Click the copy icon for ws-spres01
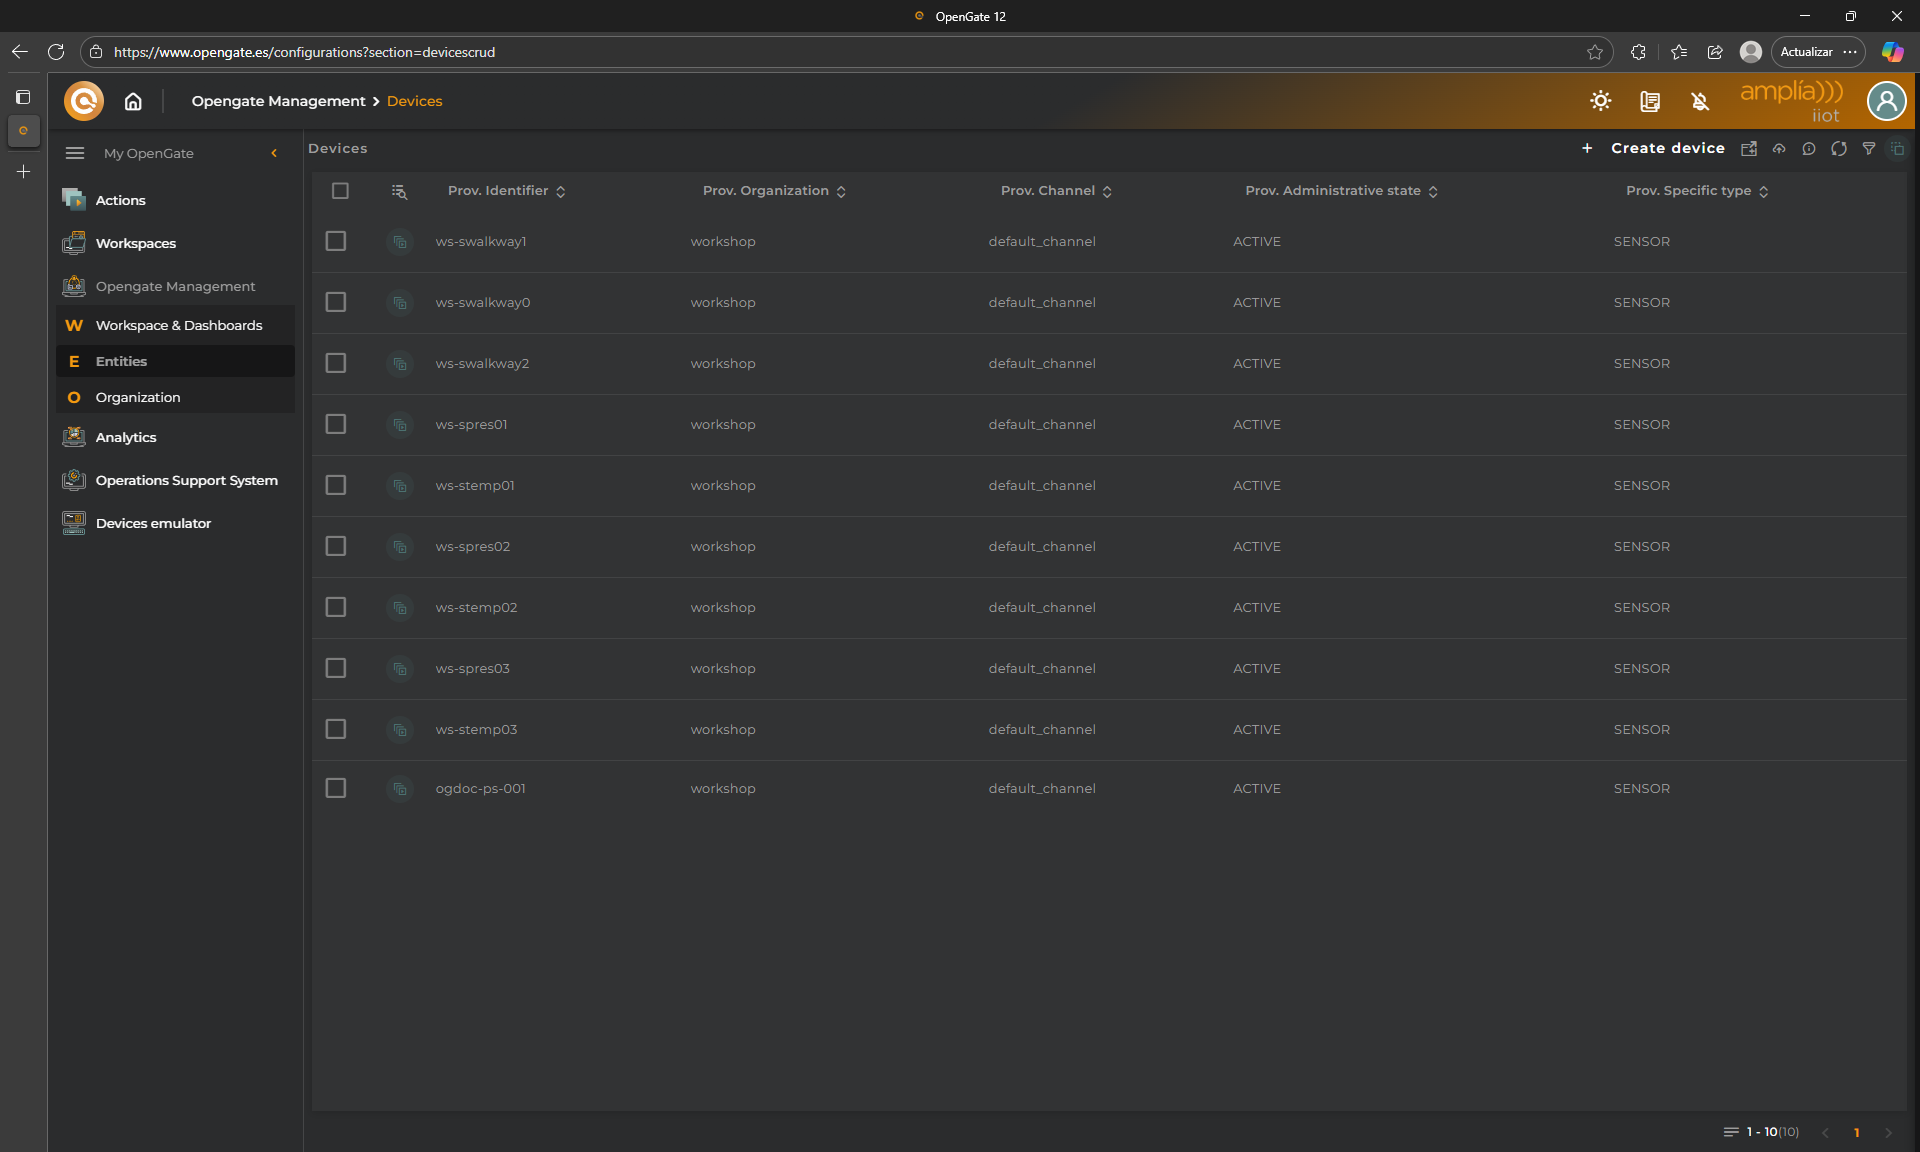 coord(399,425)
